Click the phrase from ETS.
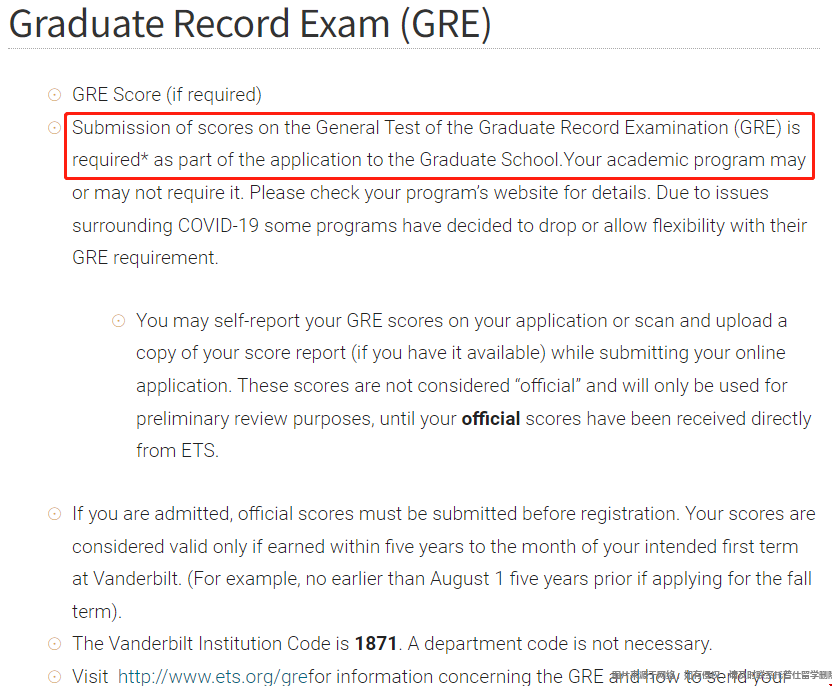 point(177,450)
